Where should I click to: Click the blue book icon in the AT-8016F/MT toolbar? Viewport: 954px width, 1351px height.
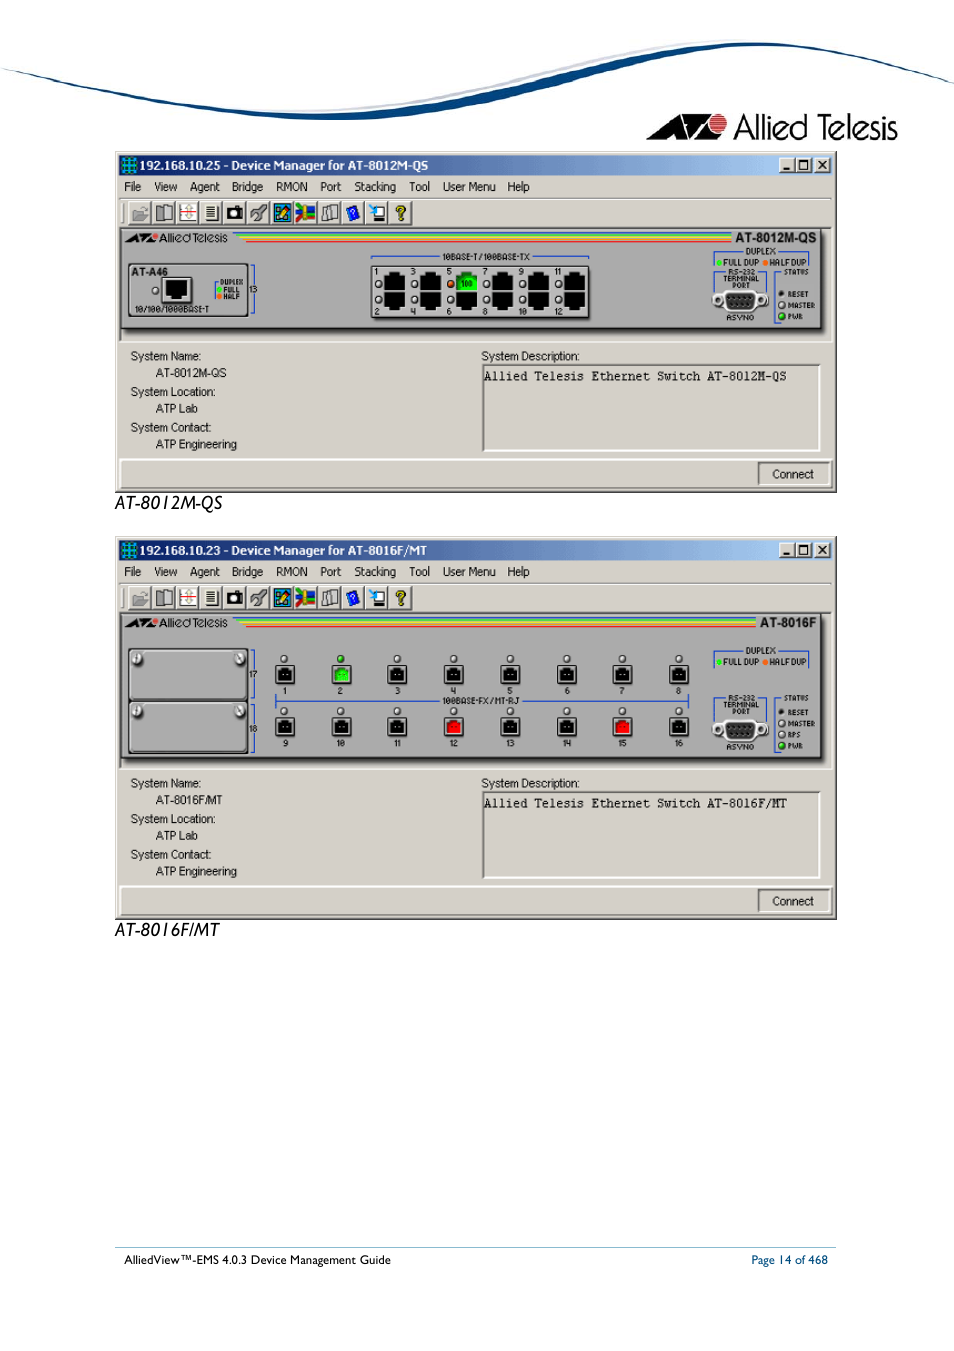click(353, 598)
